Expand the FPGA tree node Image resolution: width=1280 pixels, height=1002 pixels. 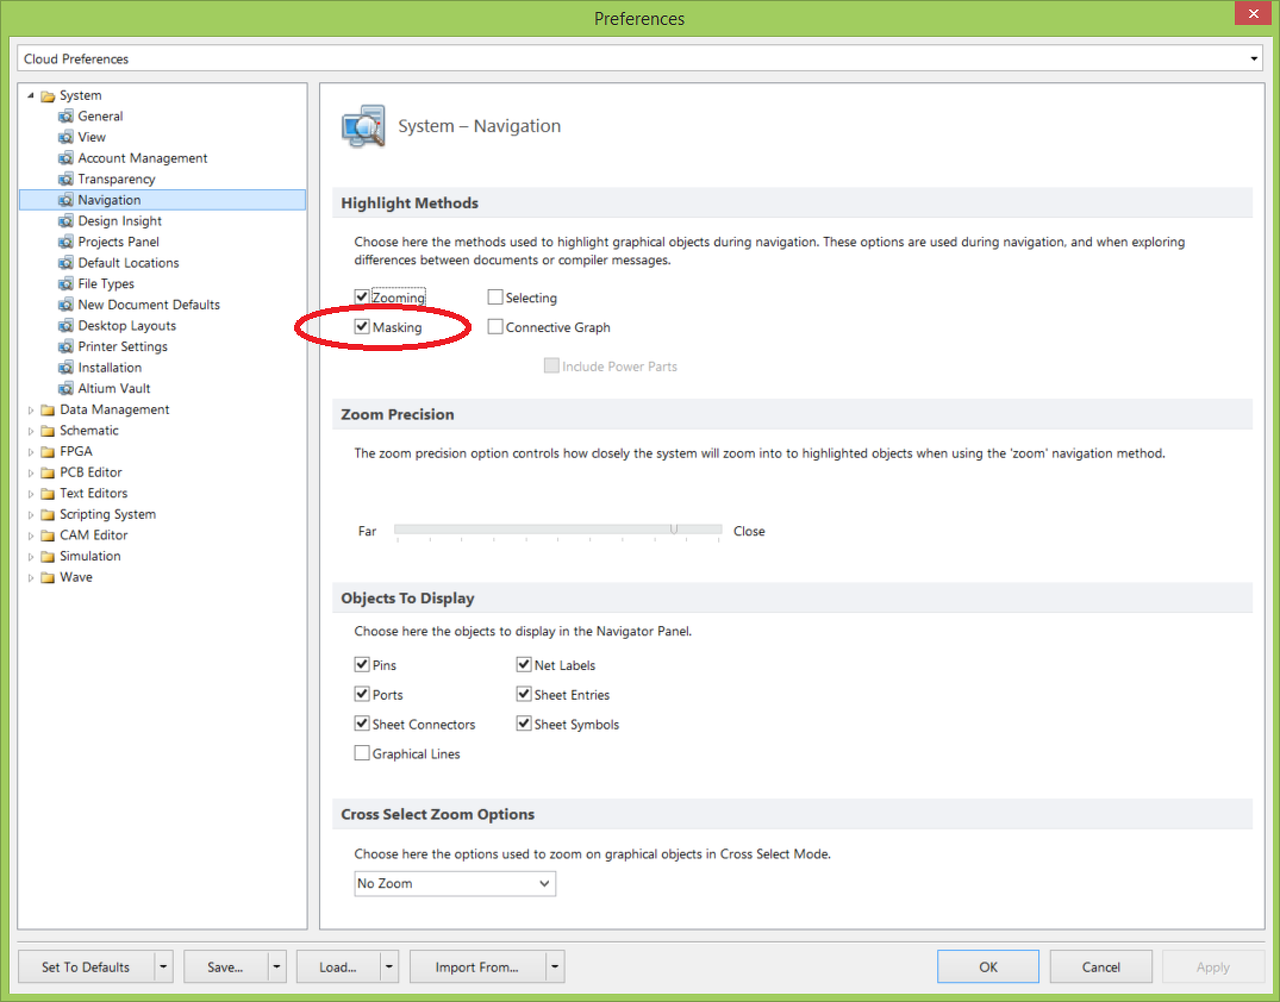[x=31, y=452]
